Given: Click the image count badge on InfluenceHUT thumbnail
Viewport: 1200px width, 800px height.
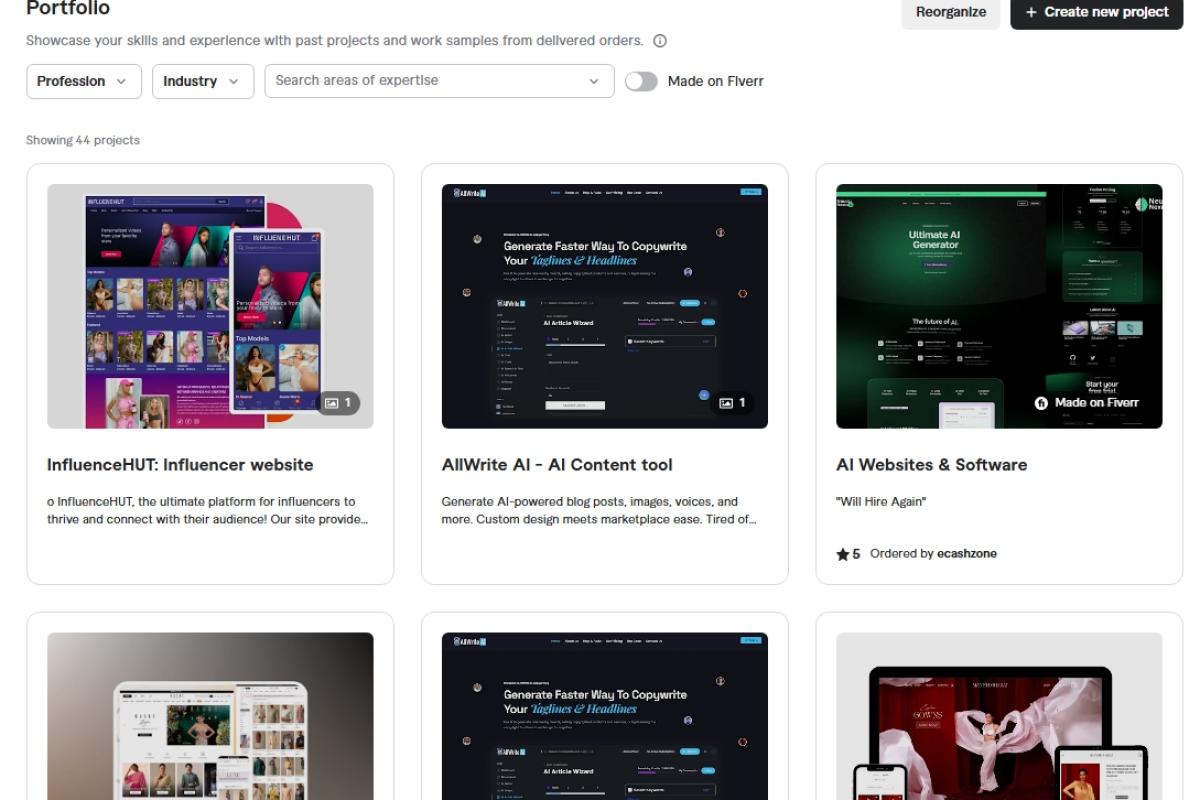Looking at the screenshot, I should [x=340, y=405].
